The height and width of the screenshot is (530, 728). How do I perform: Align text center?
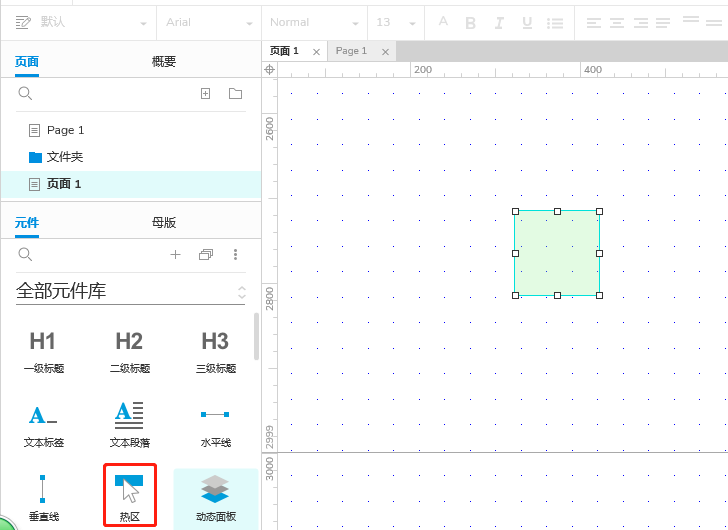coord(617,23)
